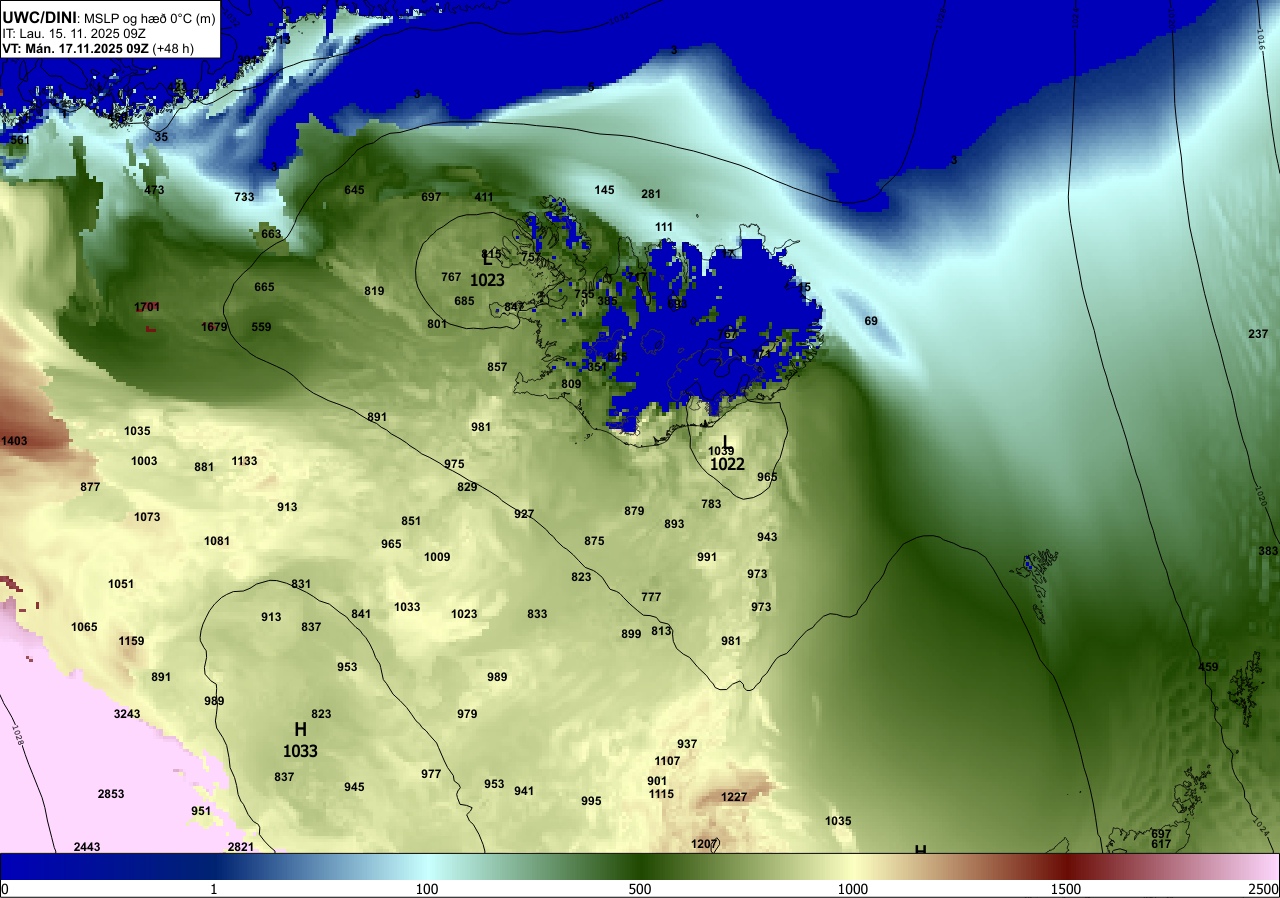The width and height of the screenshot is (1280, 898).
Task: Click the 459 value near Shetland
Action: click(1208, 667)
